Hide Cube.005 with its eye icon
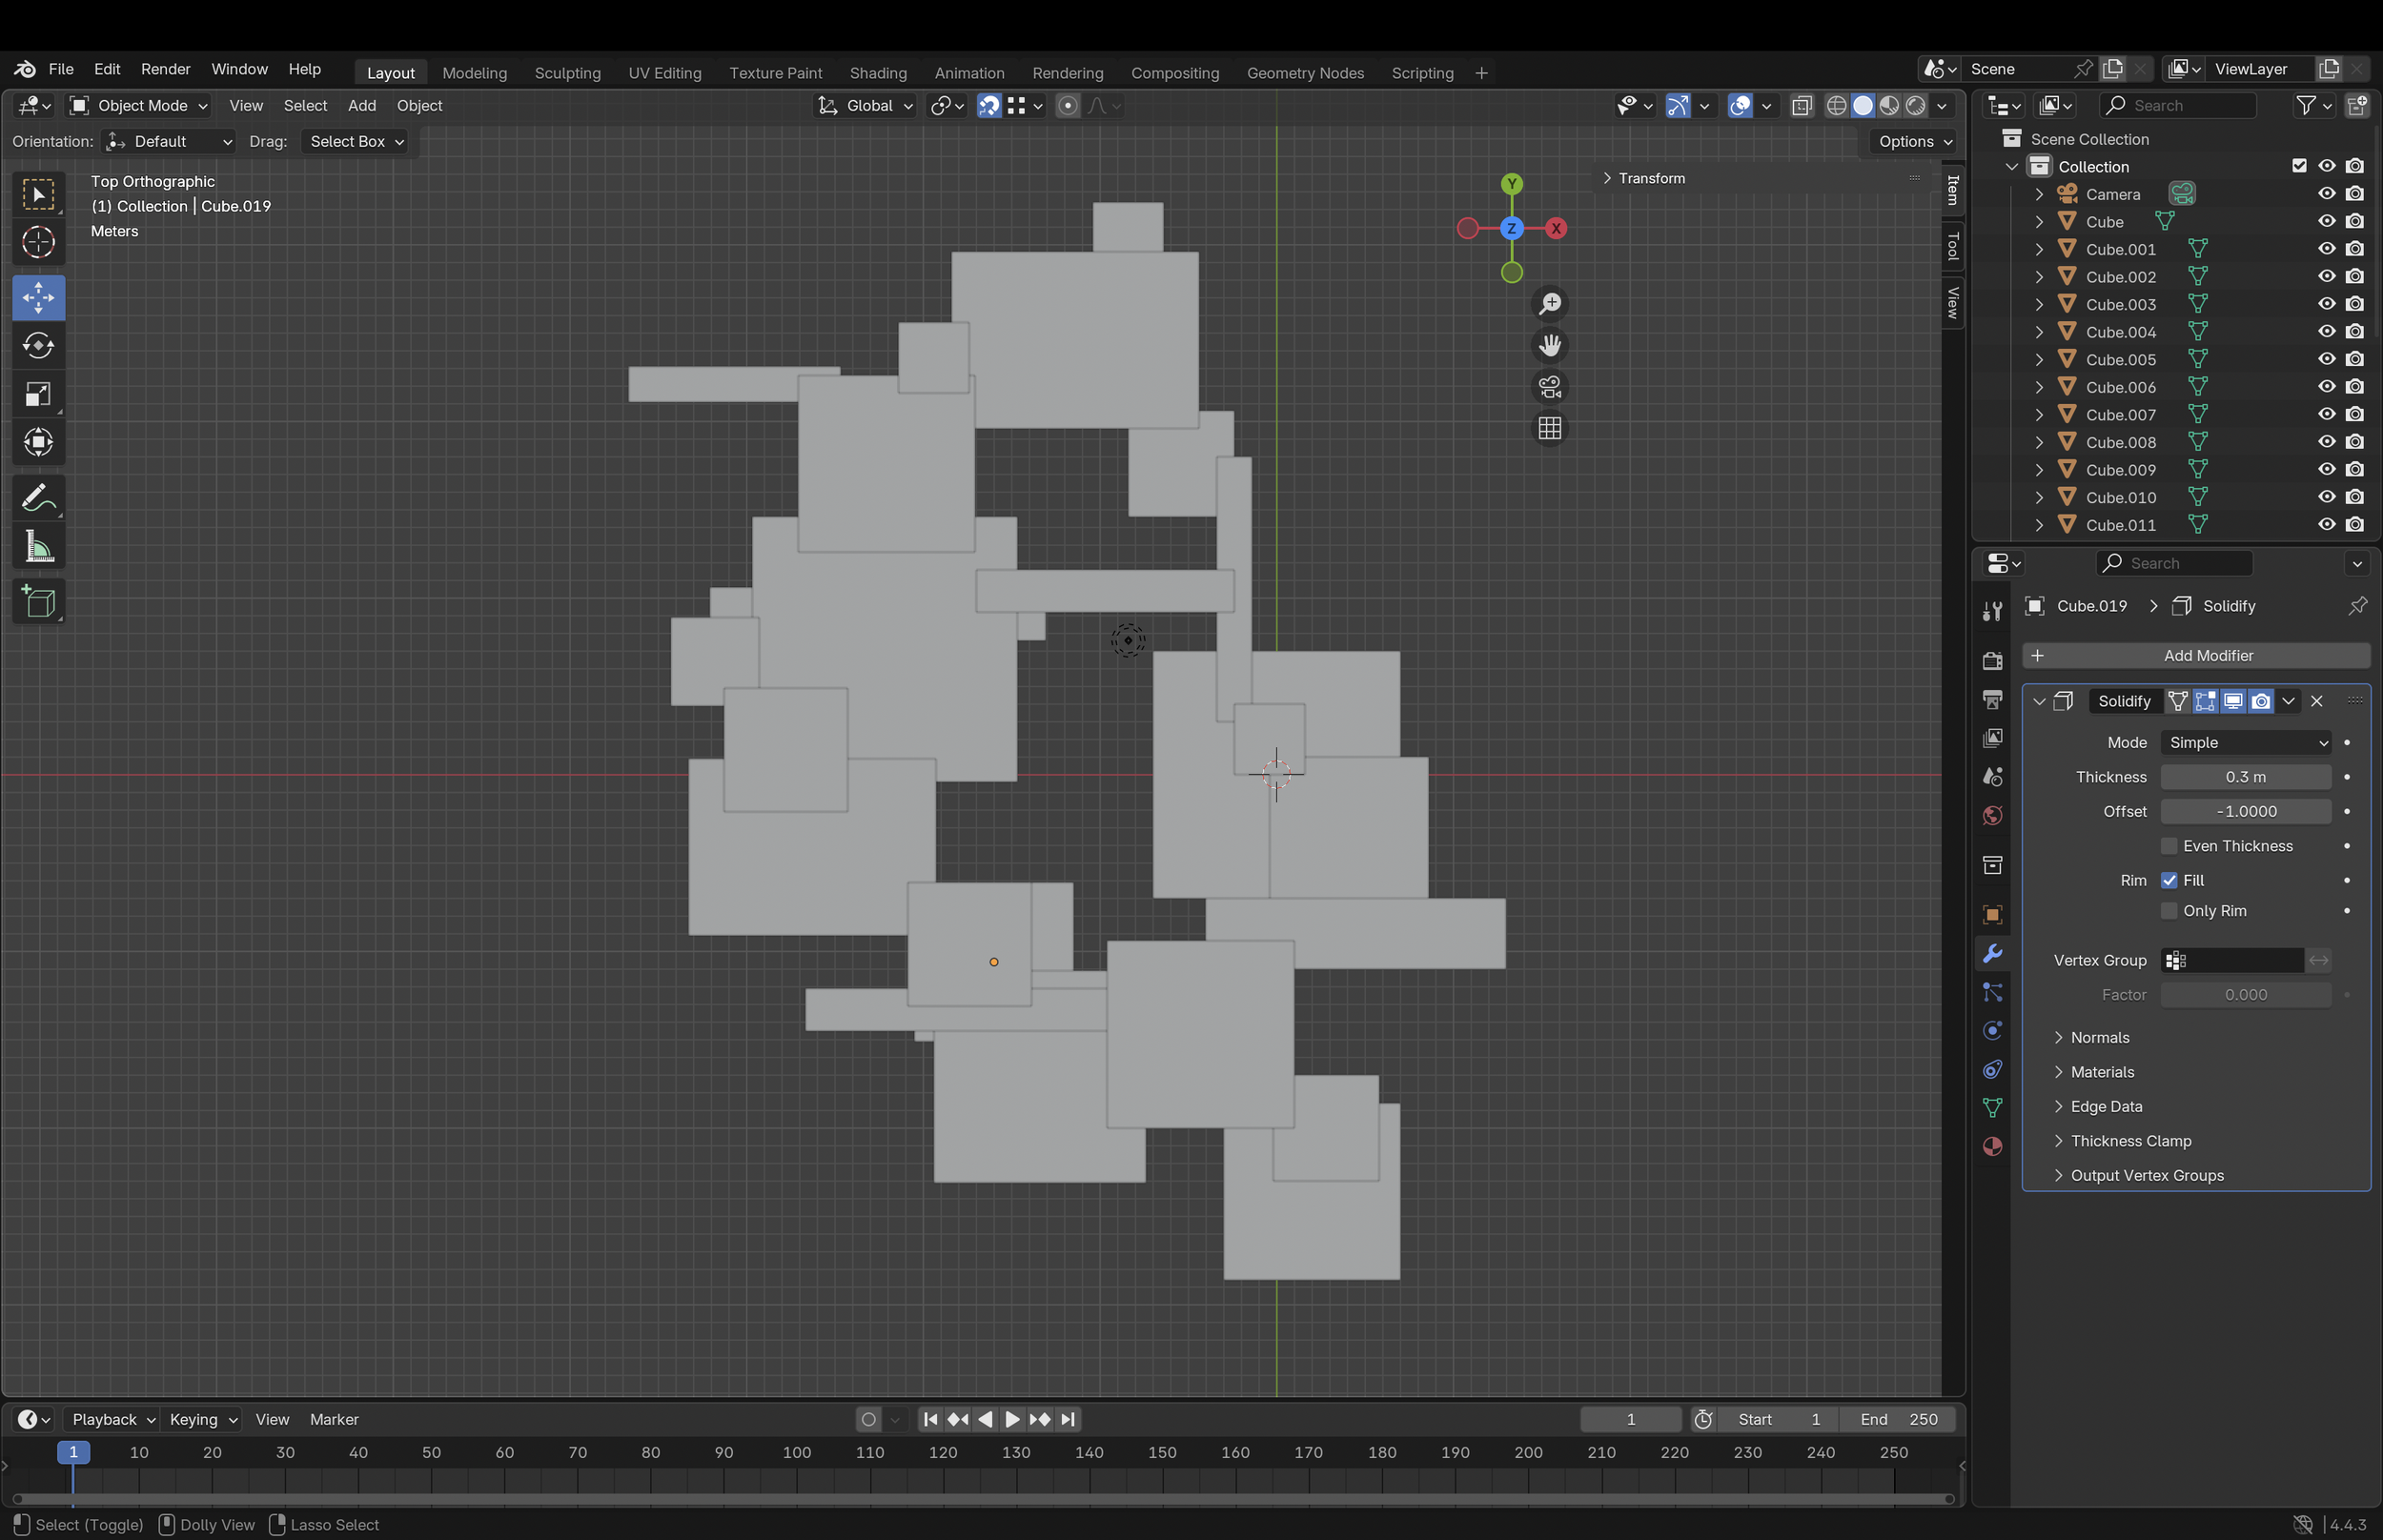2383x1540 pixels. (x=2326, y=359)
